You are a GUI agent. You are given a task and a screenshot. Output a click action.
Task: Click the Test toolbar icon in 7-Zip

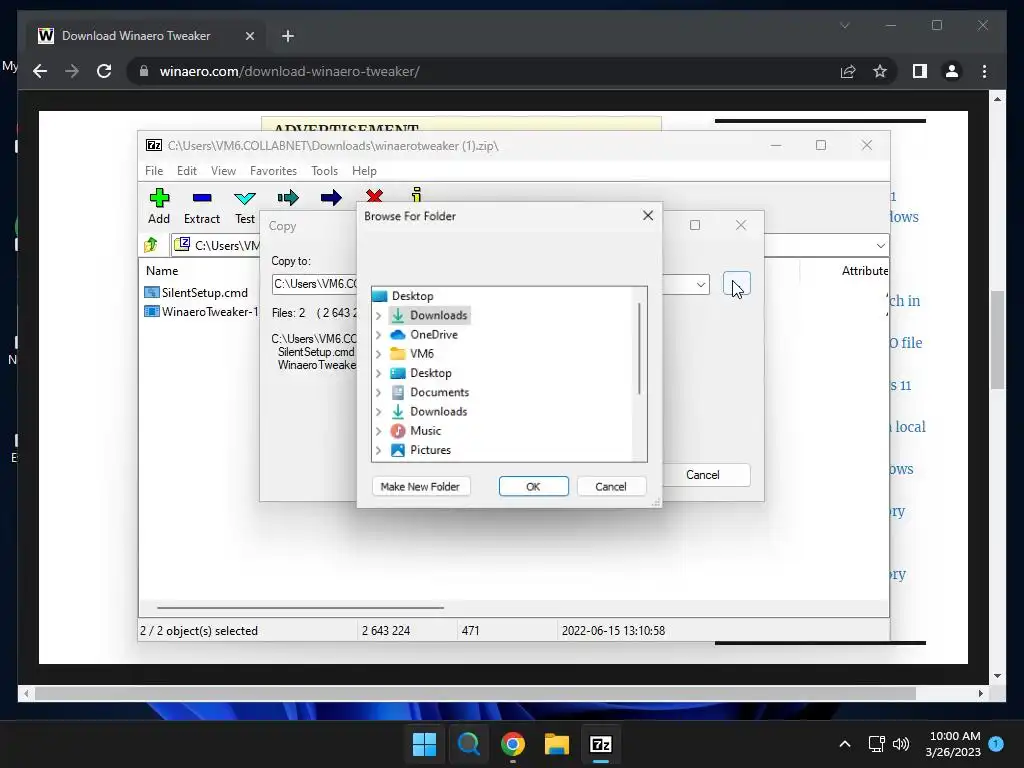coord(245,198)
